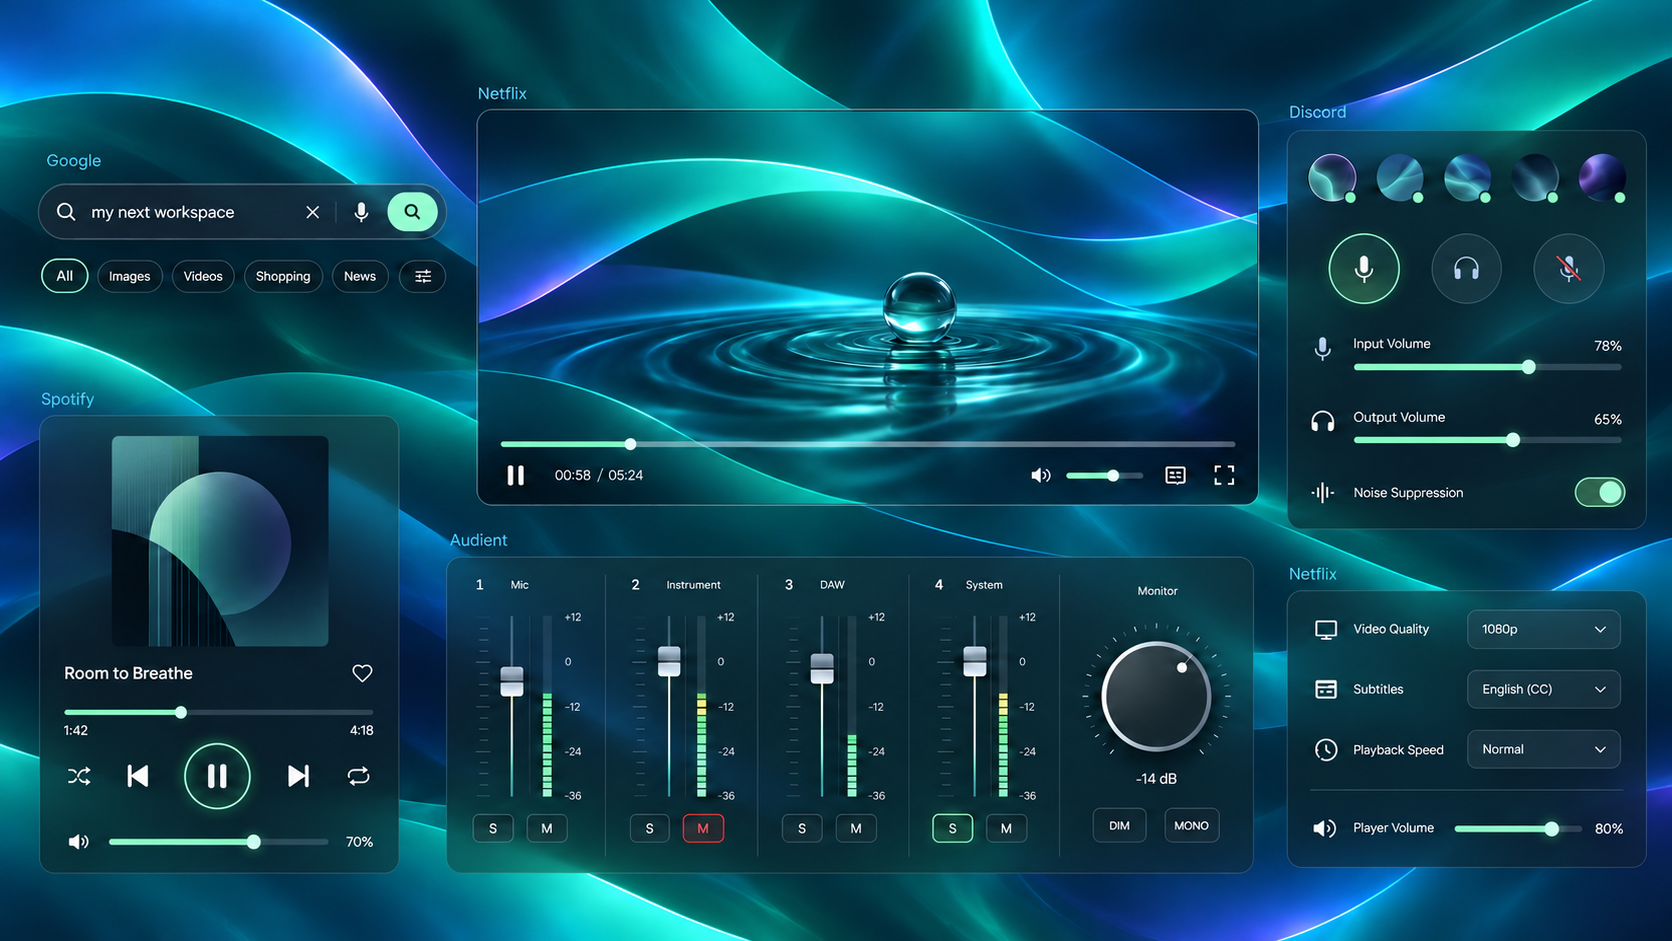Viewport: 1672px width, 941px height.
Task: Open the Playback Speed Normal dropdown
Action: click(1543, 749)
